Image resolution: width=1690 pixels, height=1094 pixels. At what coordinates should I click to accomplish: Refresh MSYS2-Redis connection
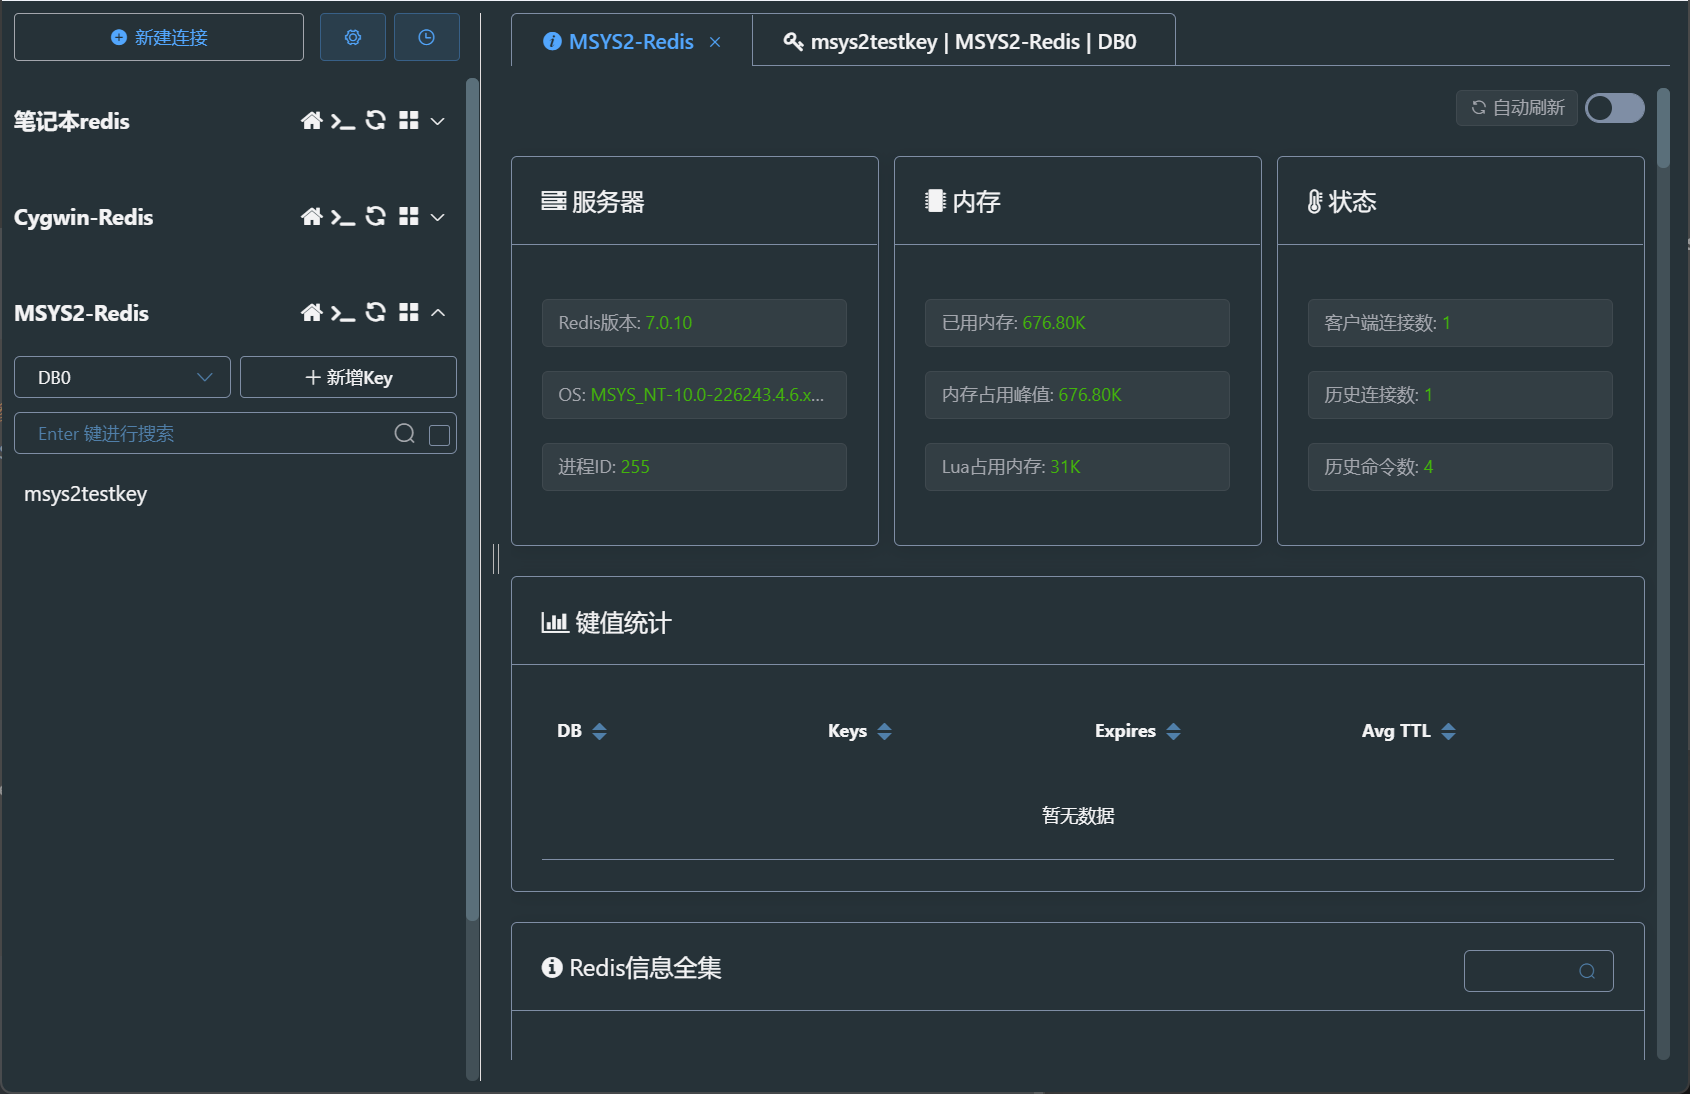click(376, 313)
